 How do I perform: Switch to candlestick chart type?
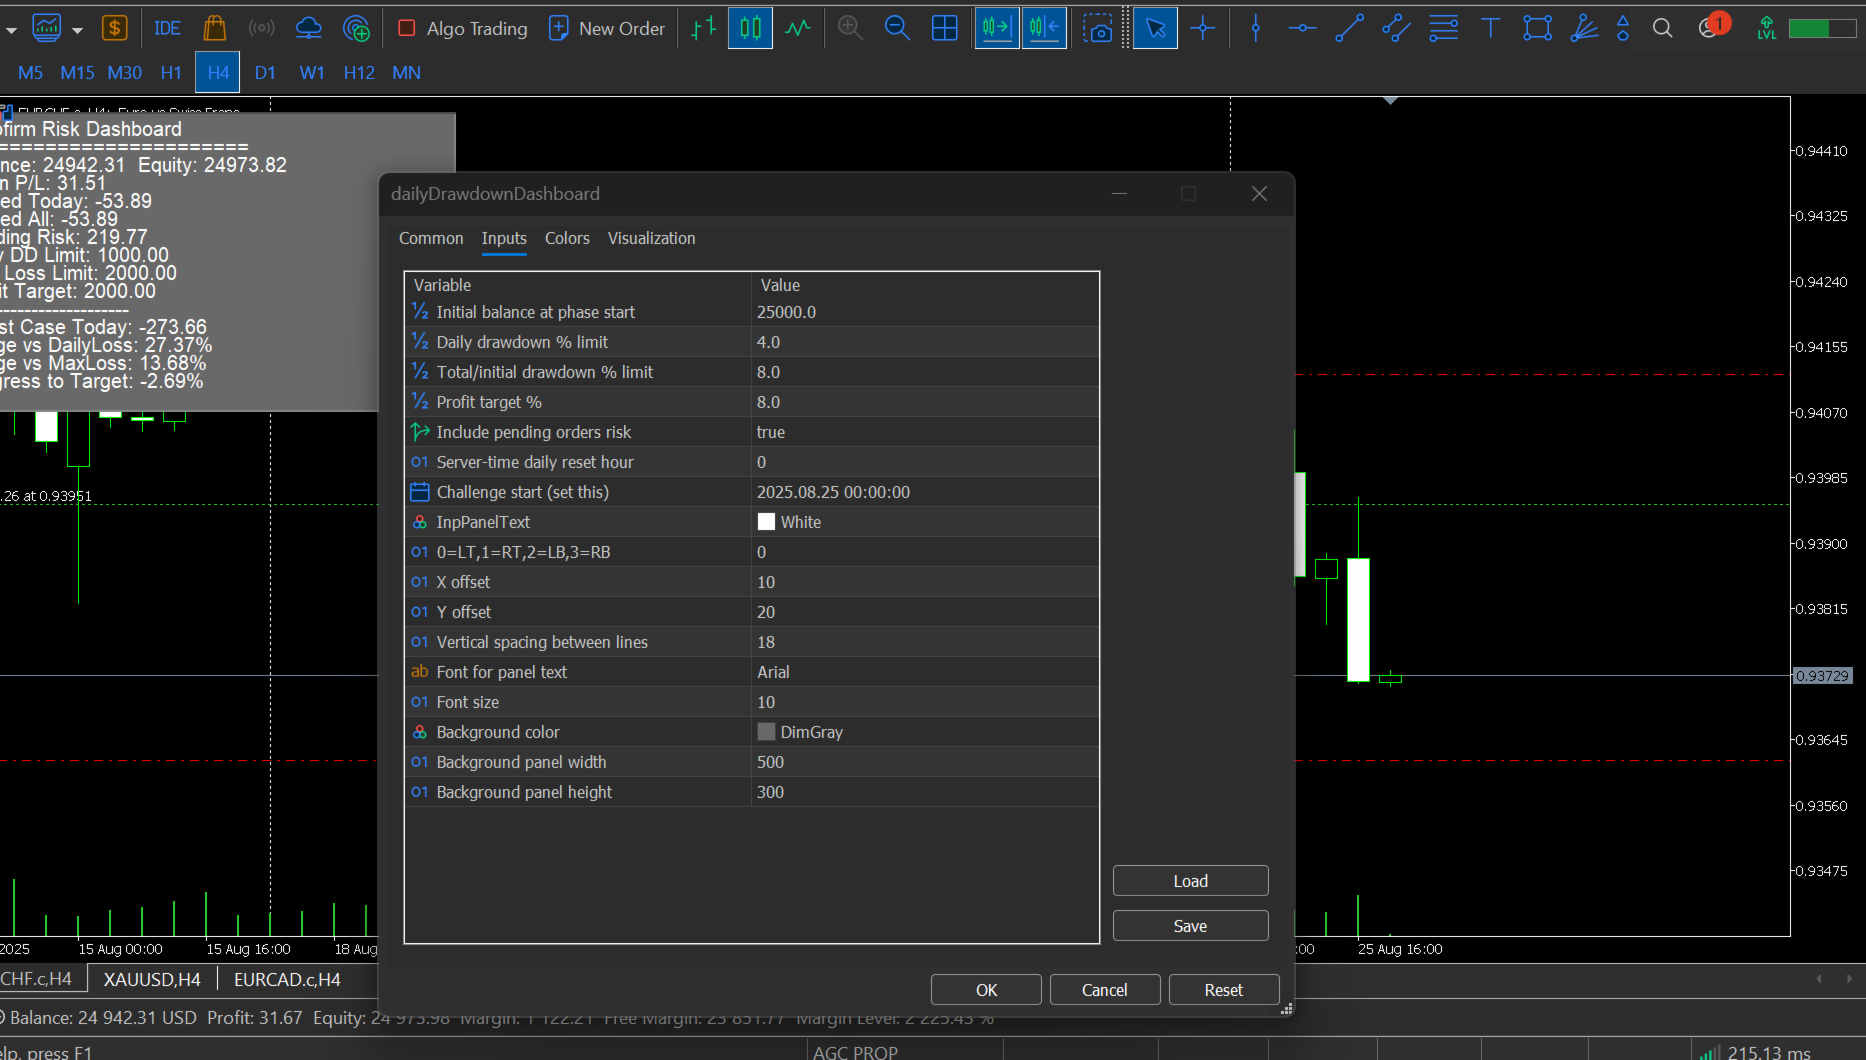tap(750, 28)
